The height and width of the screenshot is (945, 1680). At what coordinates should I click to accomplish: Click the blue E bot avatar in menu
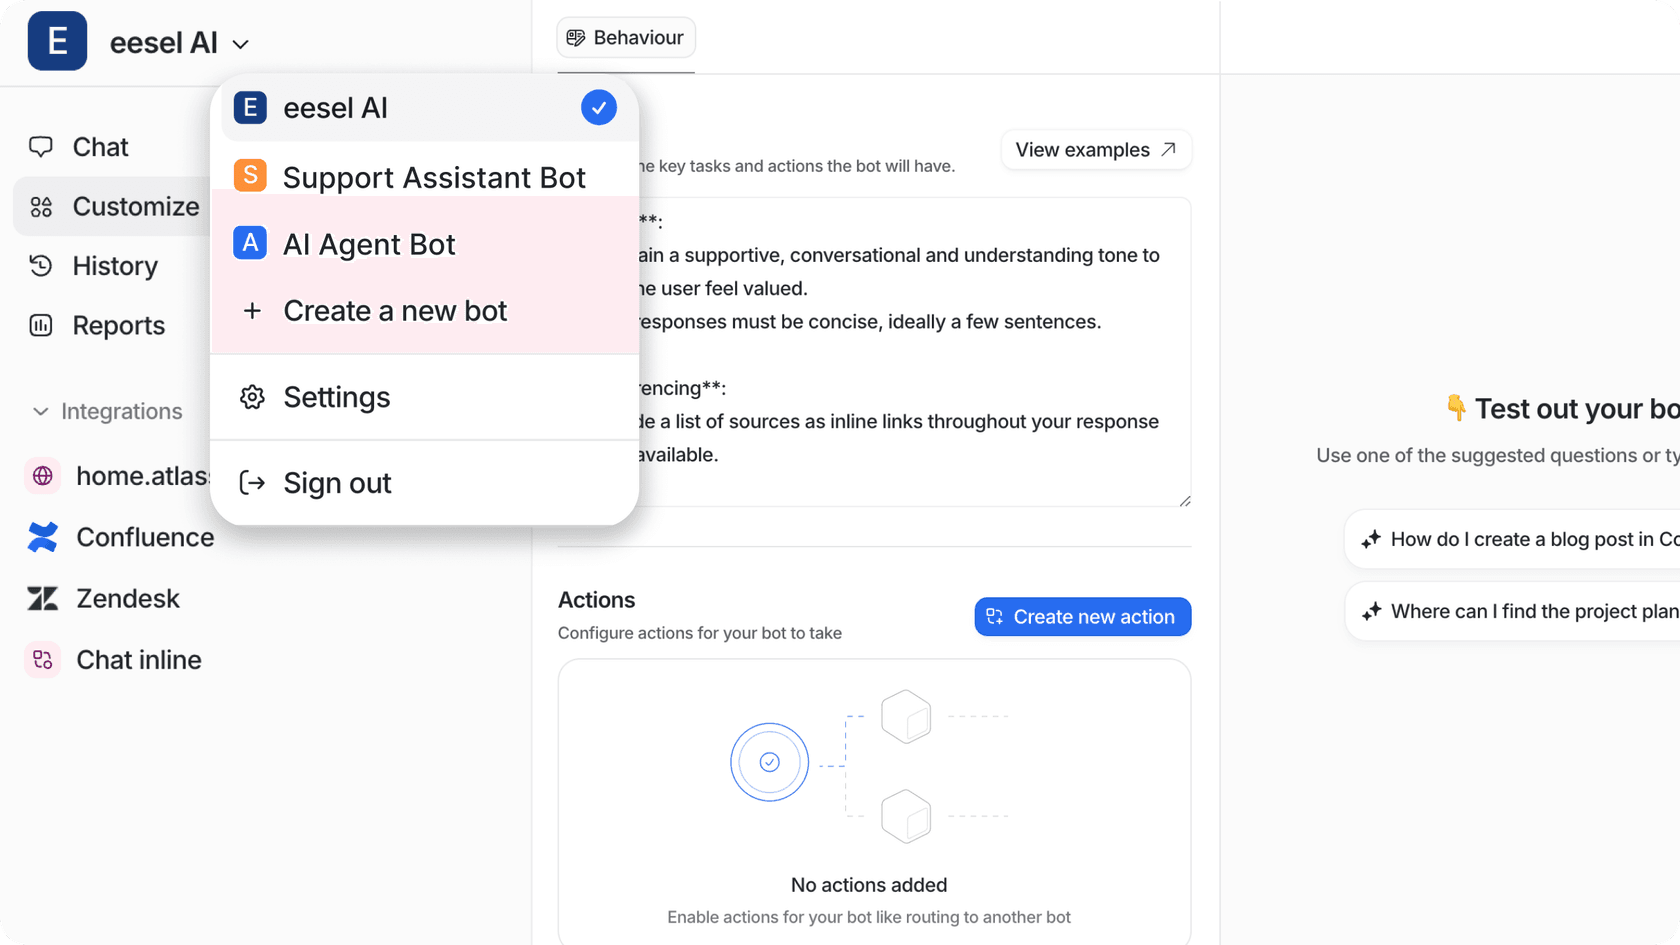tap(250, 107)
